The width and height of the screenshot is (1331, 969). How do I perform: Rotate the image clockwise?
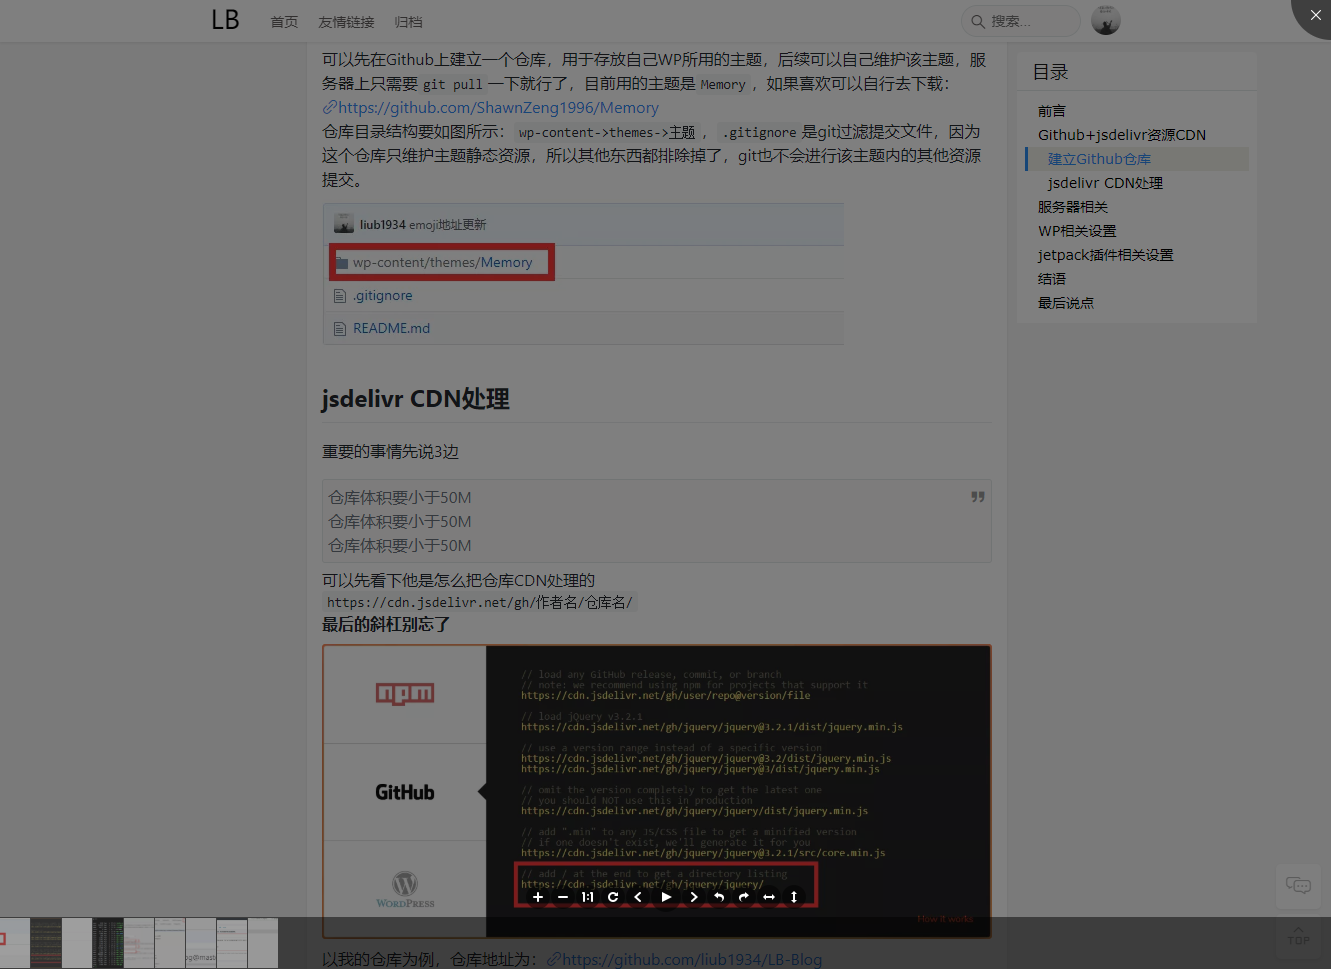(x=743, y=897)
